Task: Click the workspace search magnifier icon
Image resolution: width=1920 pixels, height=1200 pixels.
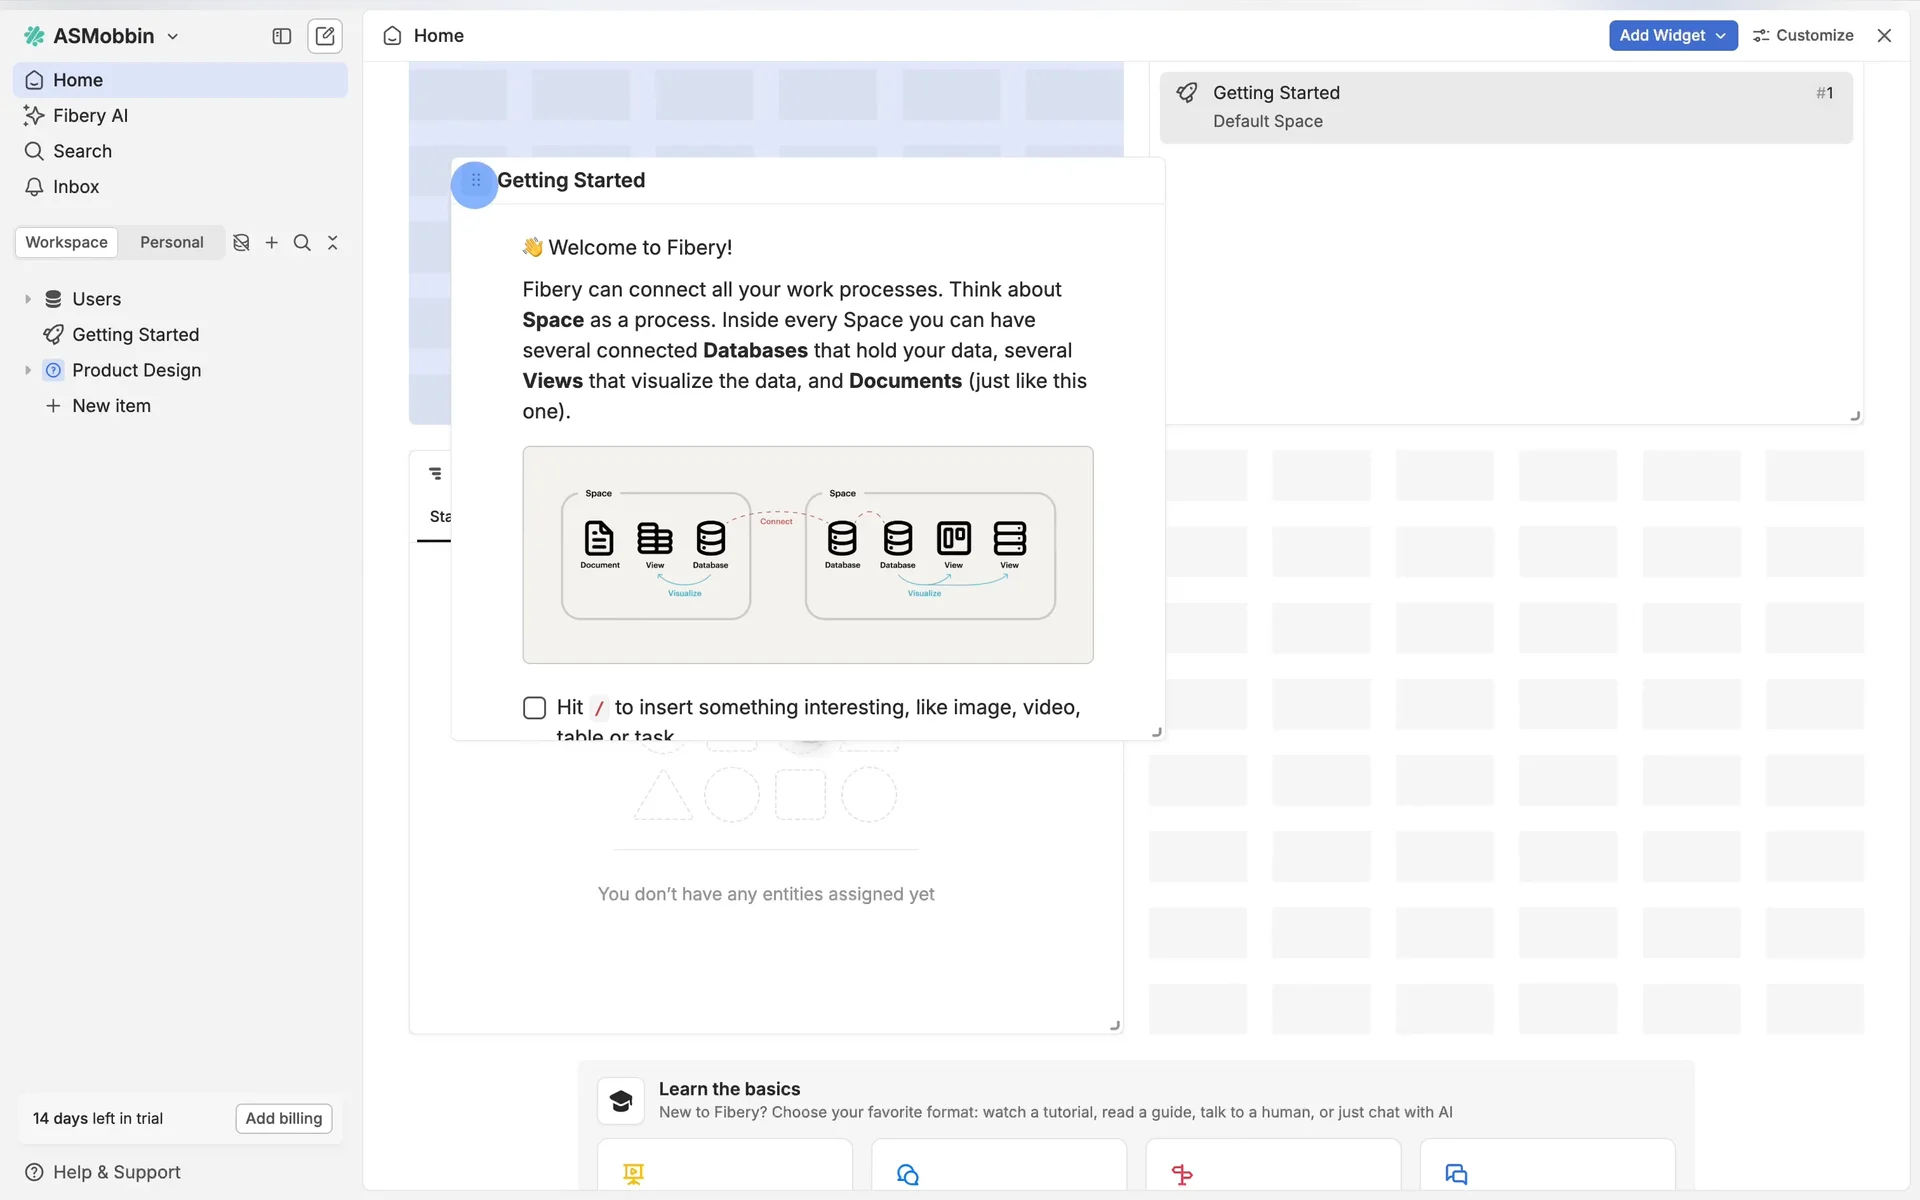Action: point(302,242)
